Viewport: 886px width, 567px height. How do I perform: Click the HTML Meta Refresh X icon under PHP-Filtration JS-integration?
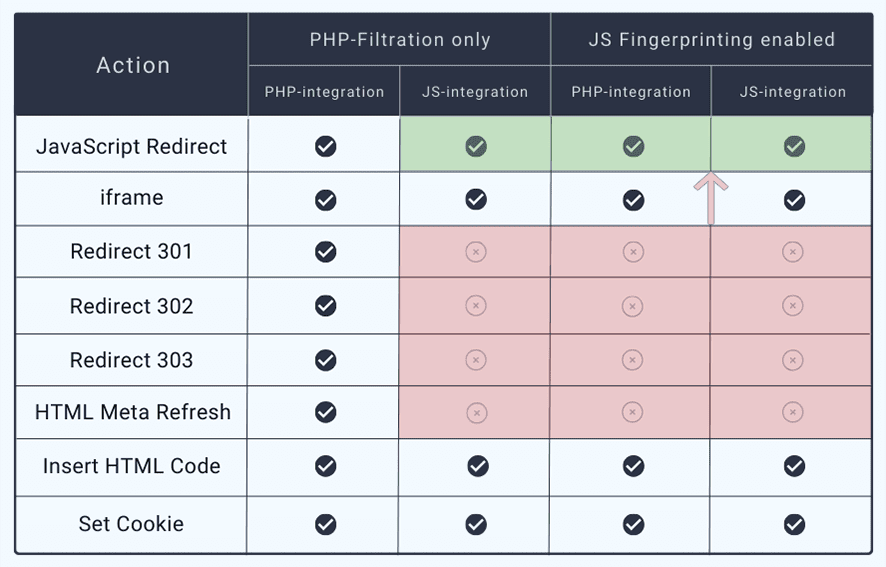(476, 412)
